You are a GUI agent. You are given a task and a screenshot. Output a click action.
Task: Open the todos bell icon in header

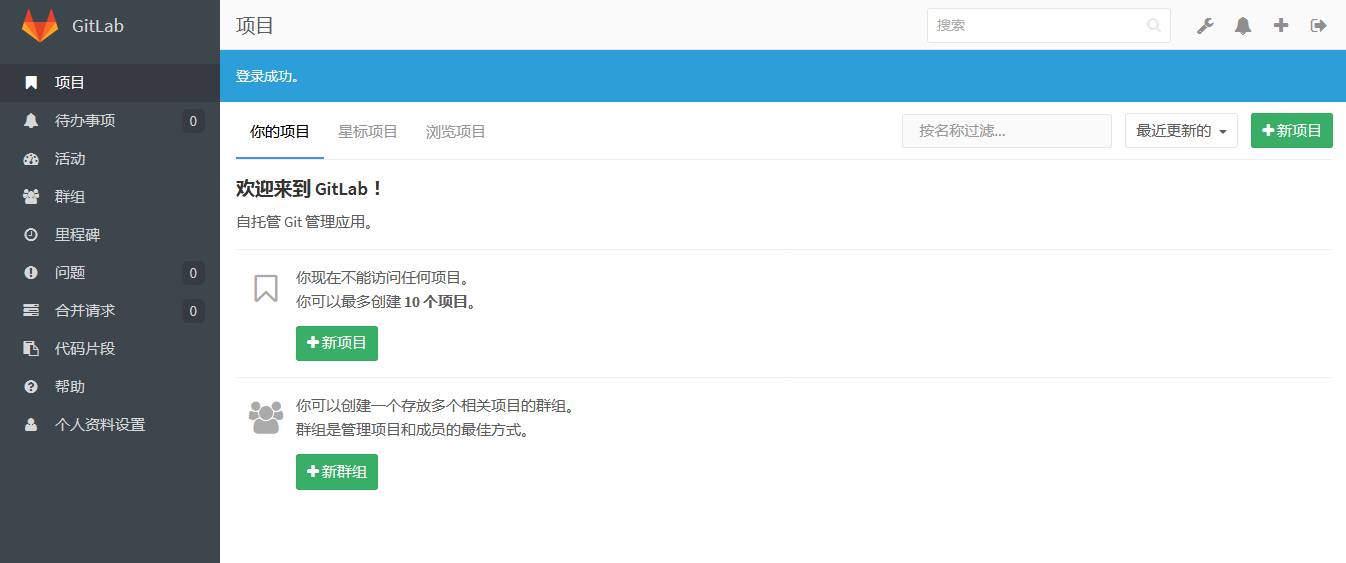pyautogui.click(x=1243, y=26)
